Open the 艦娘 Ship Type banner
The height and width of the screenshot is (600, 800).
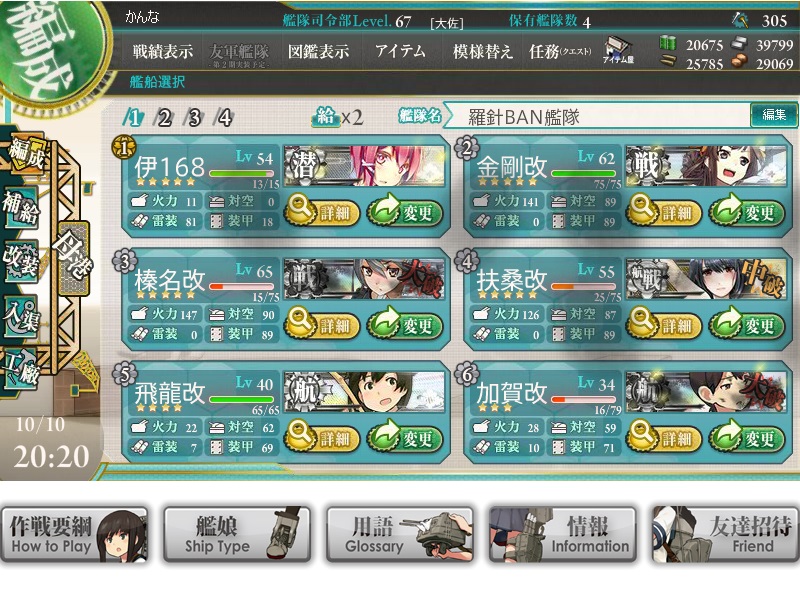pos(237,534)
